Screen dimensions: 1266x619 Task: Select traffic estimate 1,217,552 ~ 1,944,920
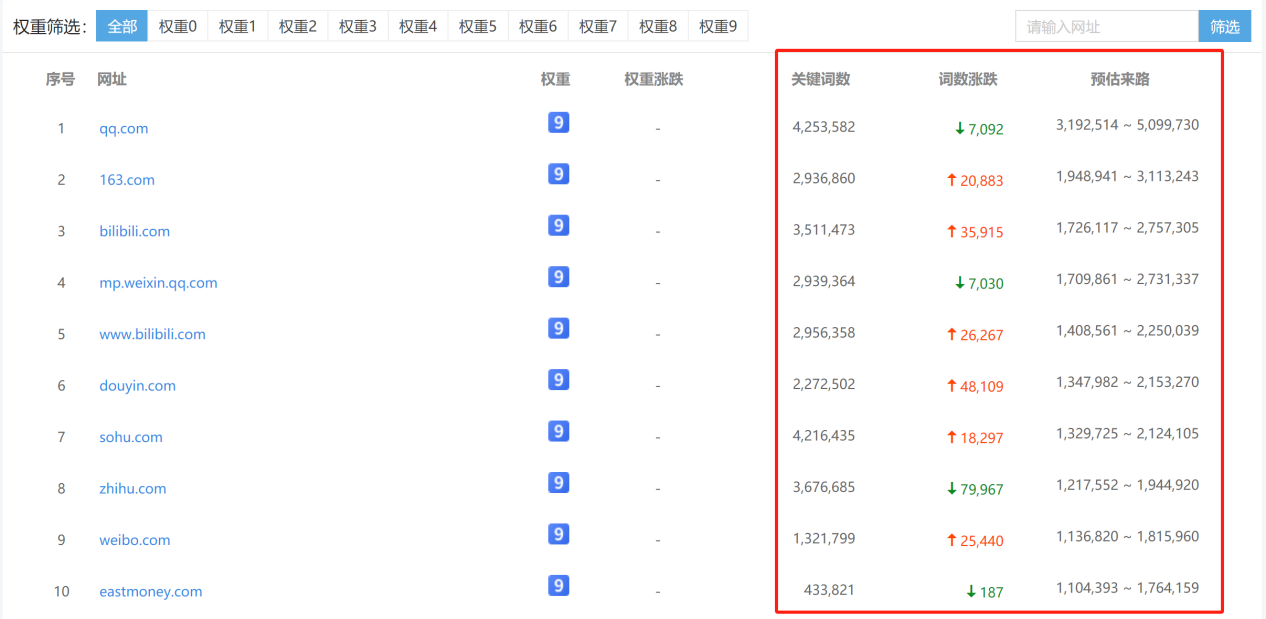point(1127,485)
